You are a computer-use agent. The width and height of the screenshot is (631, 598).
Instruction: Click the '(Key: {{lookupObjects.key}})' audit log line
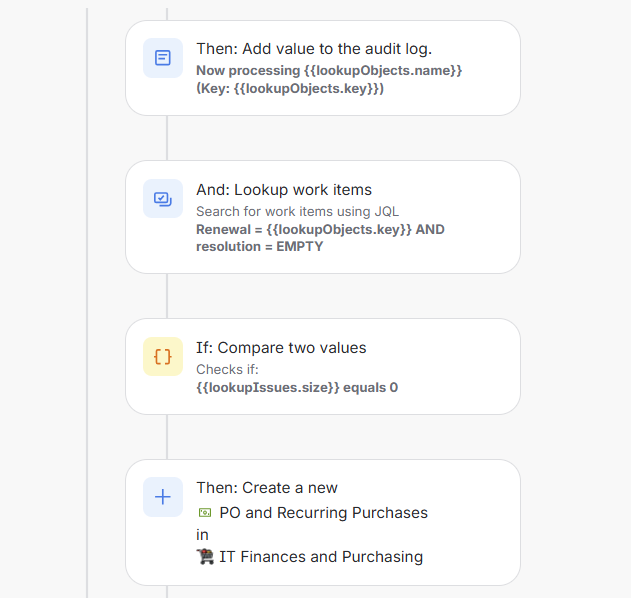point(290,88)
